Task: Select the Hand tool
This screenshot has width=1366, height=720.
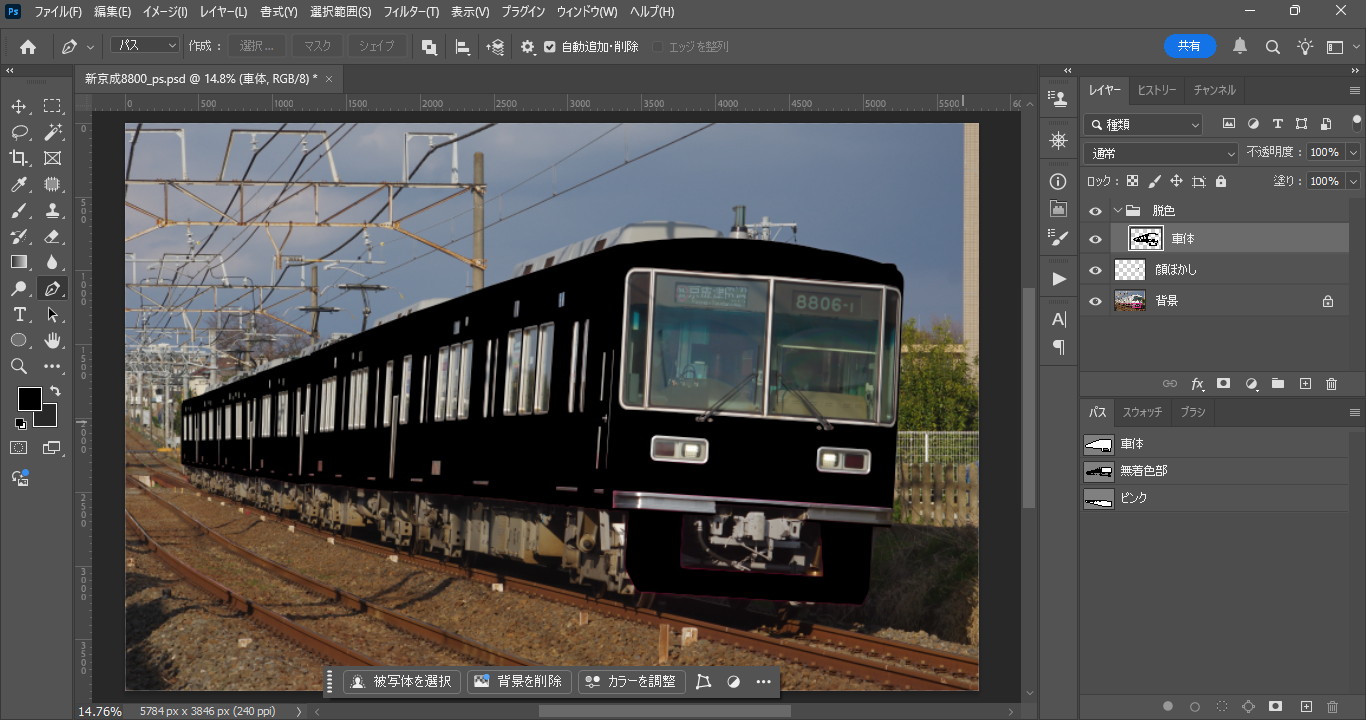Action: coord(52,341)
